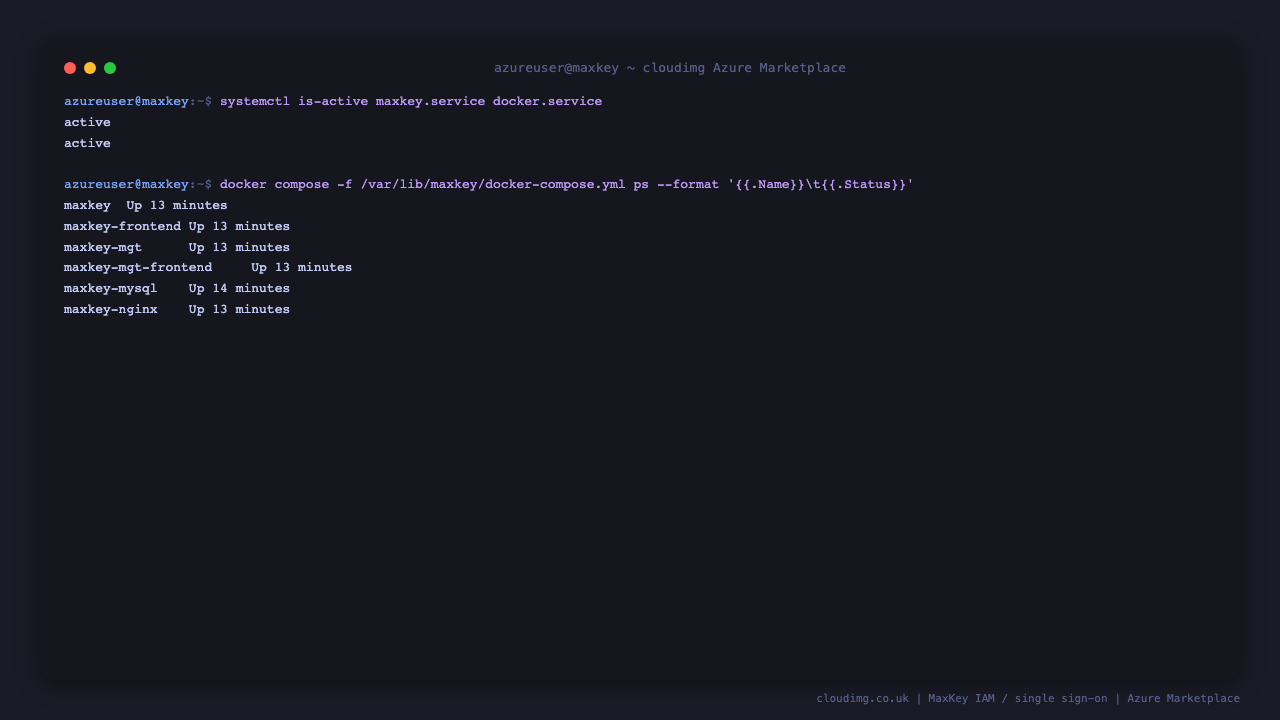Click the red close window dot
Image resolution: width=1280 pixels, height=720 pixels.
pos(70,68)
